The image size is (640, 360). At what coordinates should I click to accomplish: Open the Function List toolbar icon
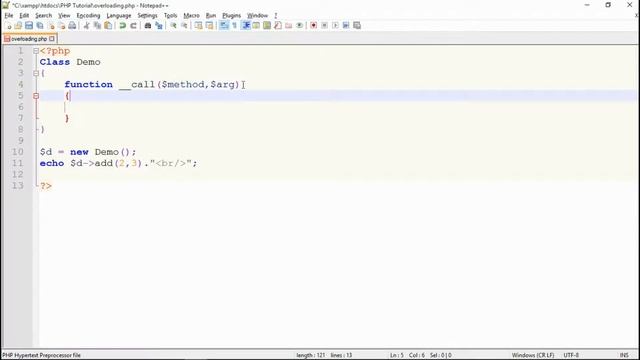[278, 25]
